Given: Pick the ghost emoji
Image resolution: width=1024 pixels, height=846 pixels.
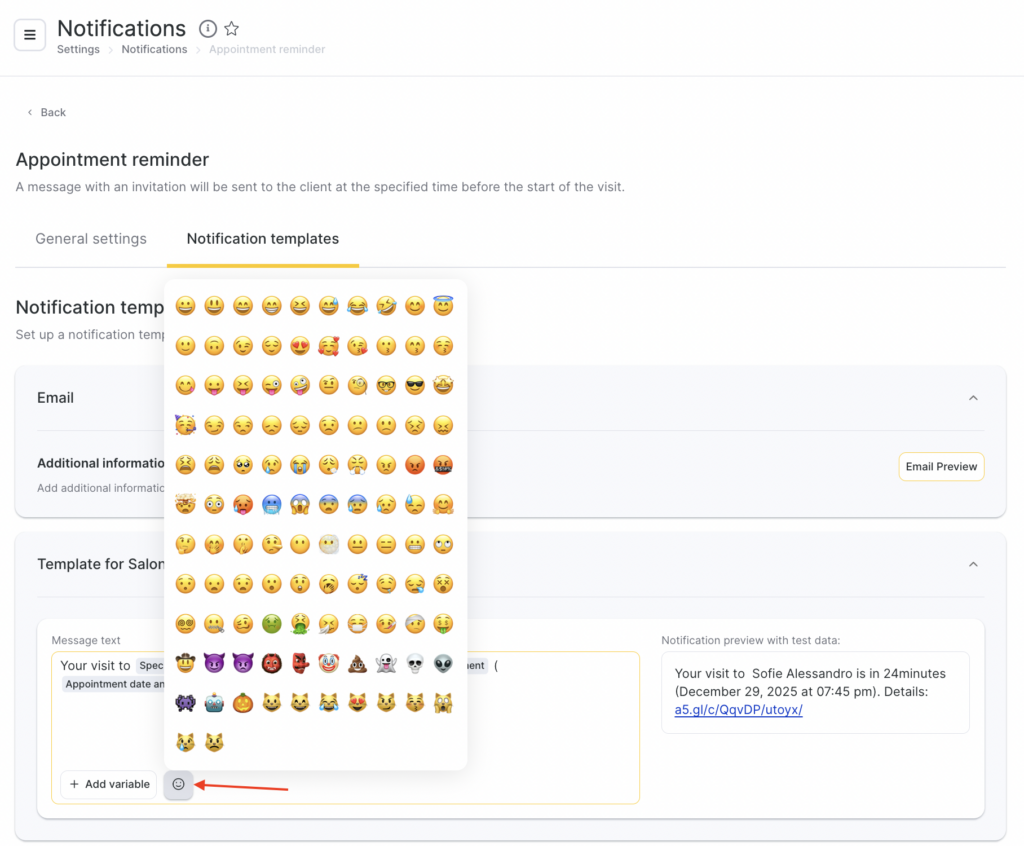Looking at the screenshot, I should coord(386,663).
